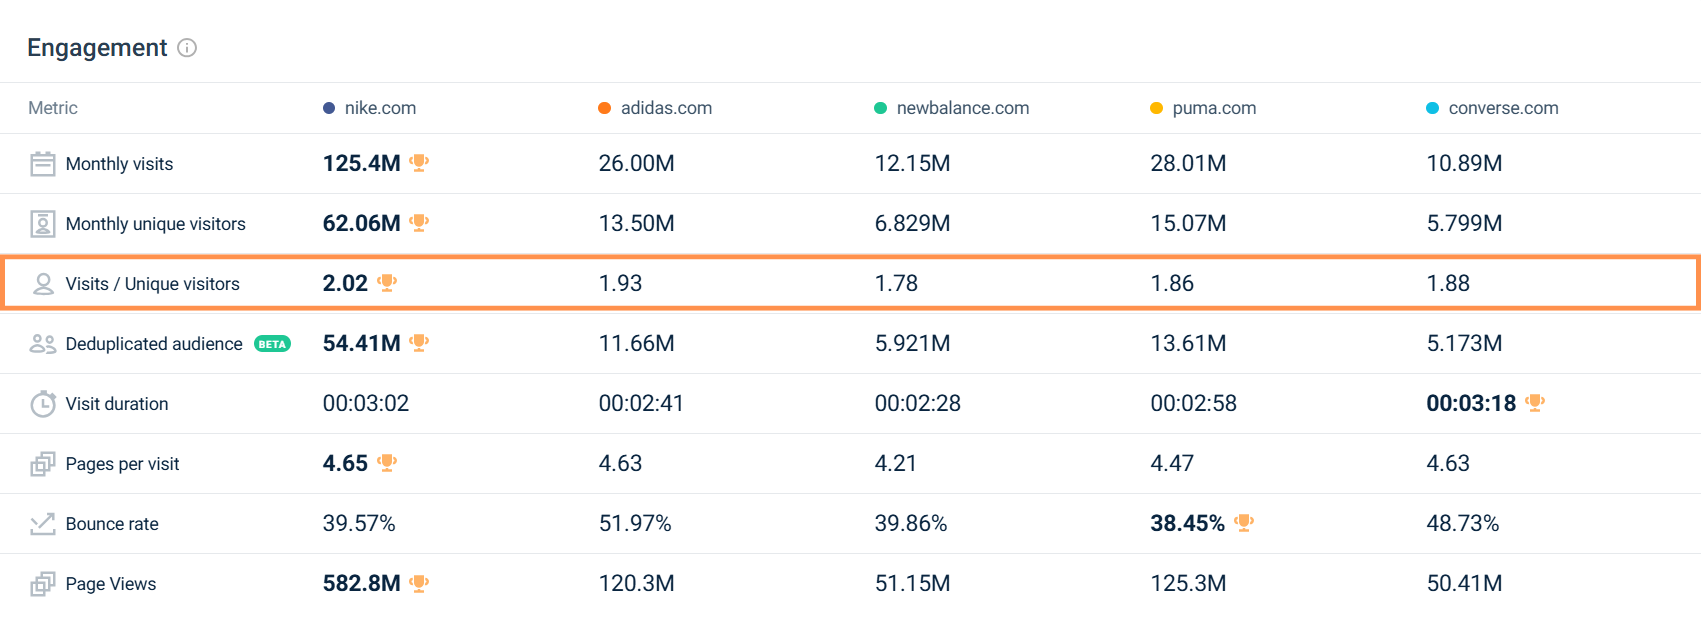Click the Pages per visit icon
Image resolution: width=1701 pixels, height=641 pixels.
click(x=43, y=464)
